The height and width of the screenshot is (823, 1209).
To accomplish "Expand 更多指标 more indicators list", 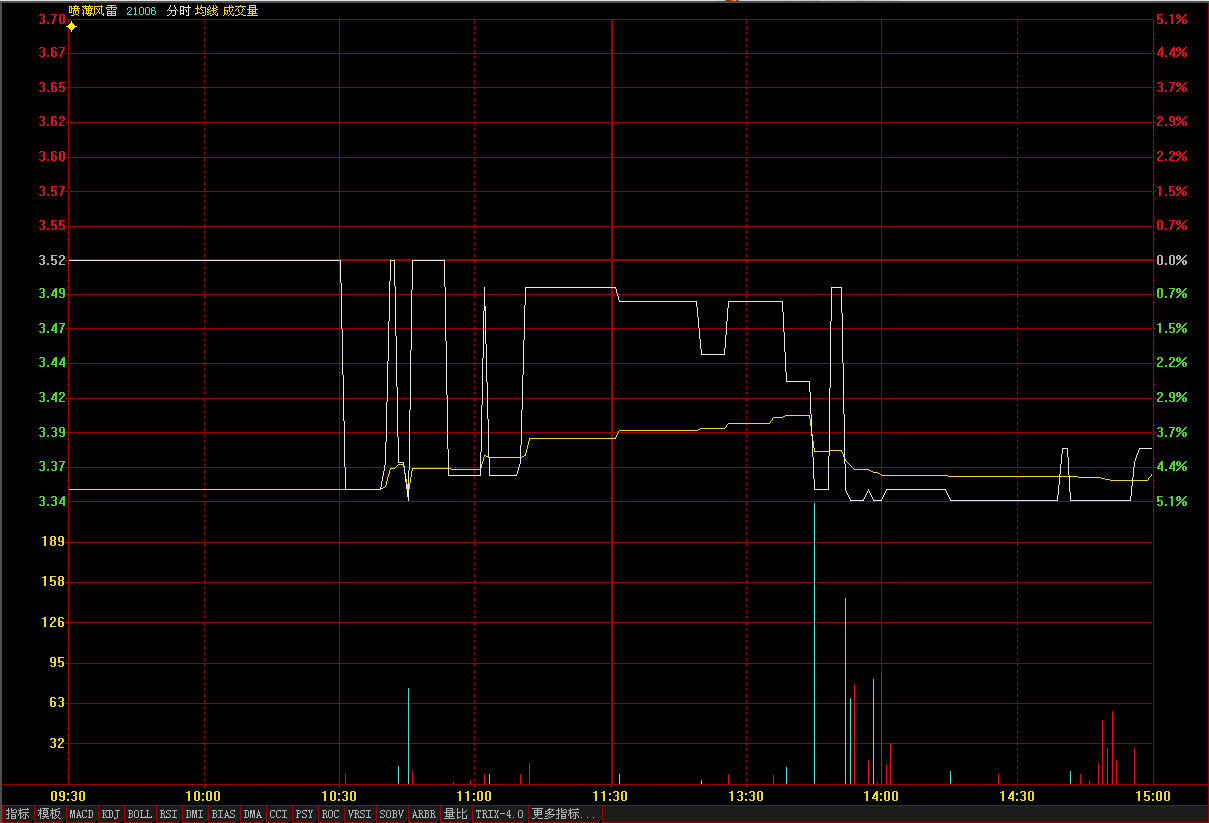I will coord(564,815).
